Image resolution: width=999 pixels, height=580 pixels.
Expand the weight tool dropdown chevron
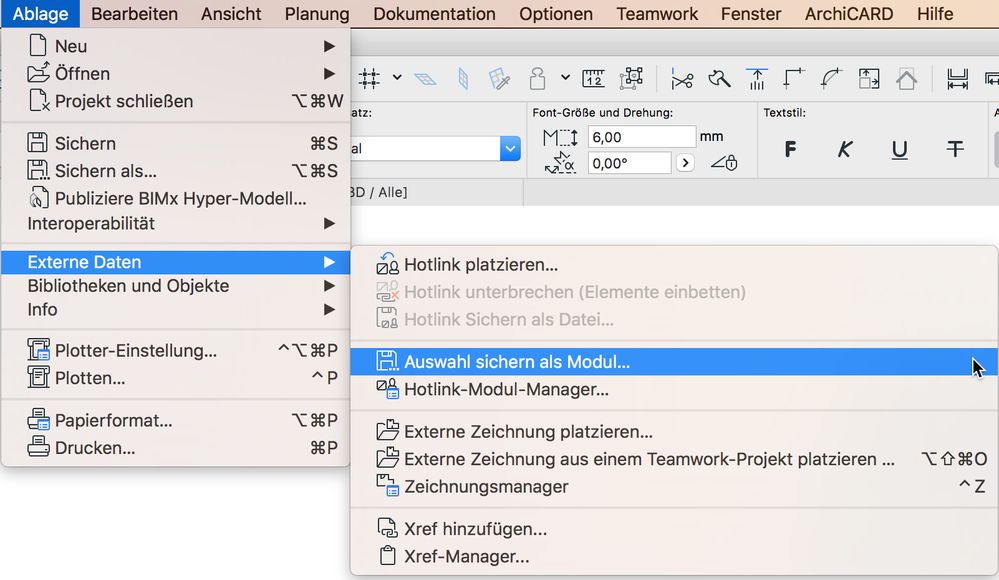(x=564, y=78)
